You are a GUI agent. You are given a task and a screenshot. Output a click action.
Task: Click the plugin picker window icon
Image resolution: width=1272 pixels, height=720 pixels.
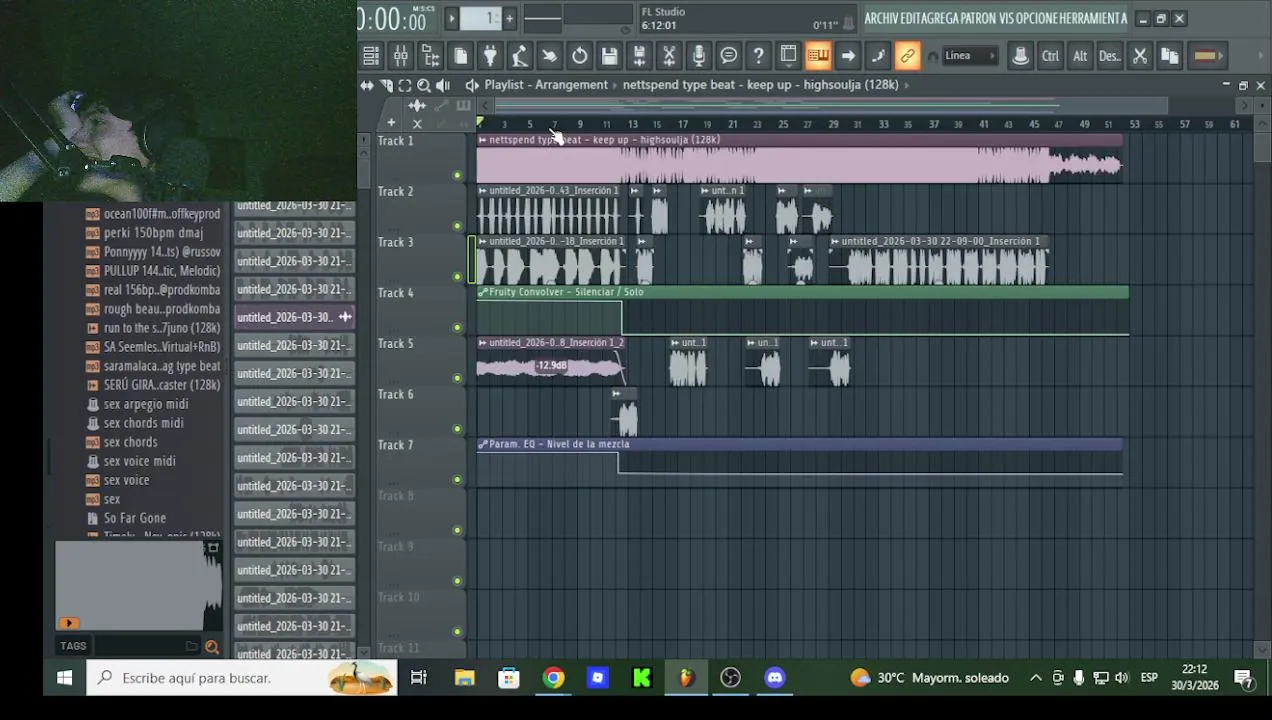click(788, 56)
